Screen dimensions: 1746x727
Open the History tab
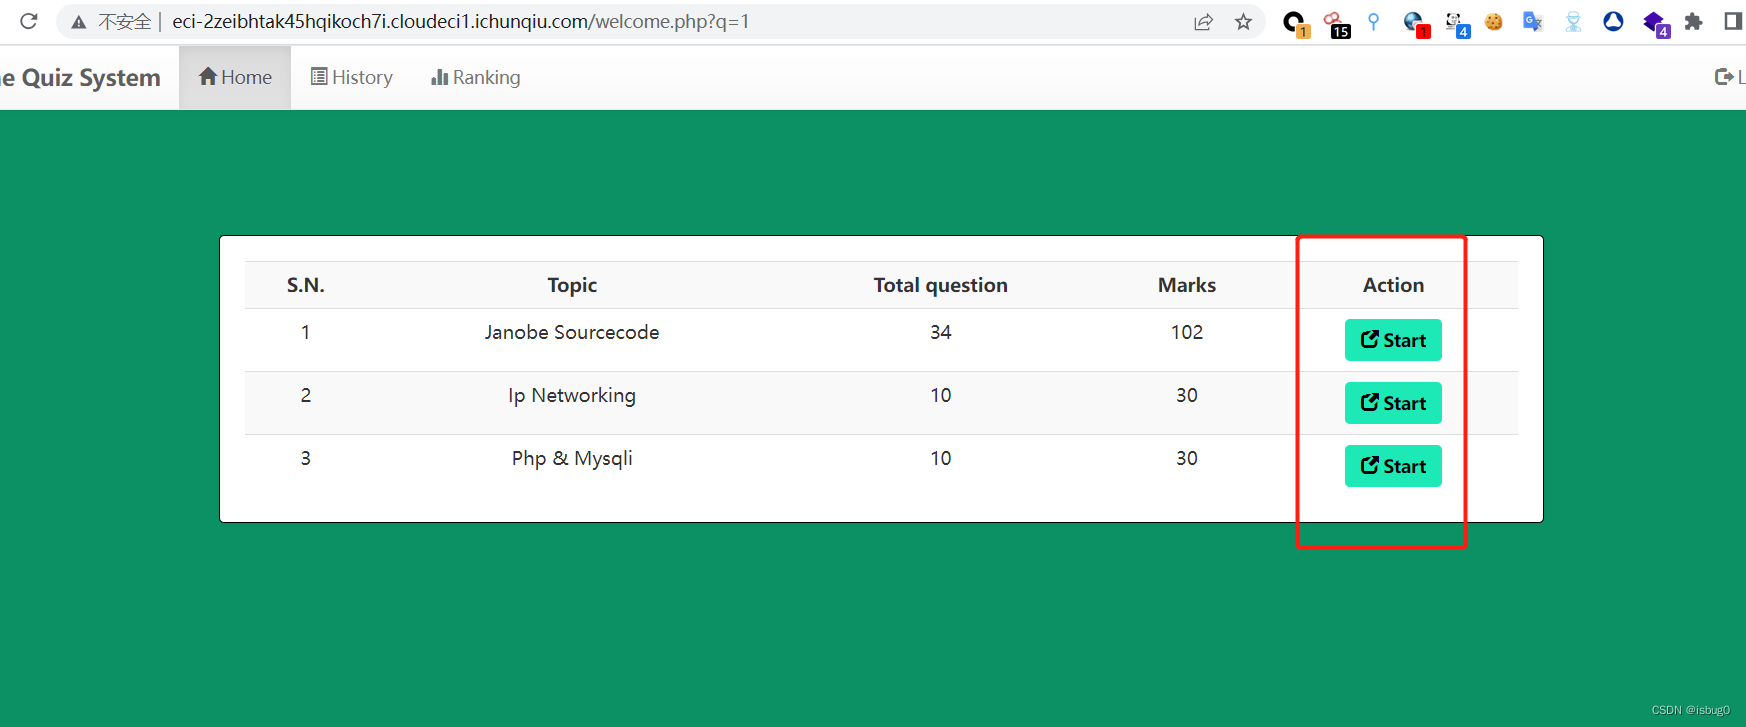tap(352, 77)
